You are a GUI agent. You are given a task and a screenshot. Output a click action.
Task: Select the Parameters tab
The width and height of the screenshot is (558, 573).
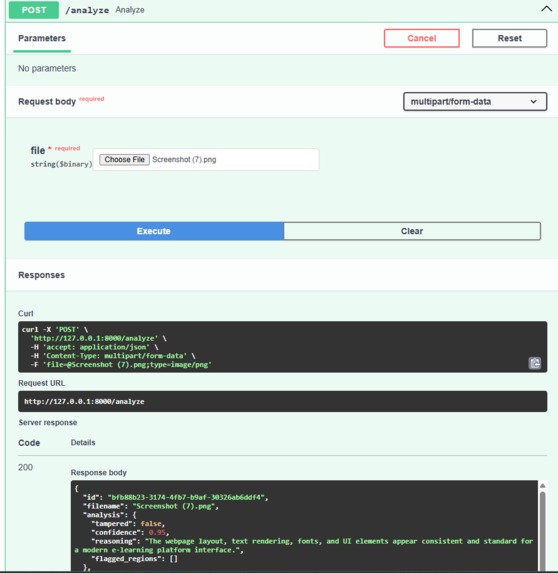pos(42,38)
